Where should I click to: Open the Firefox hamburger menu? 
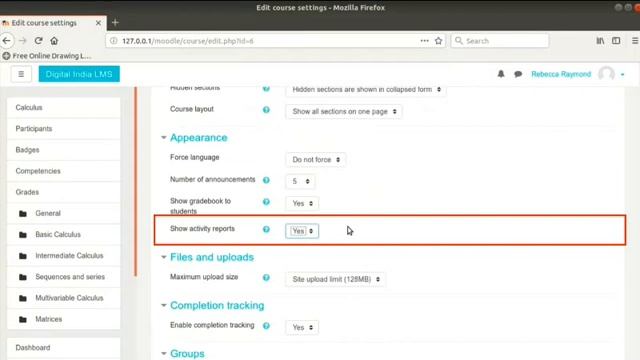[x=635, y=41]
